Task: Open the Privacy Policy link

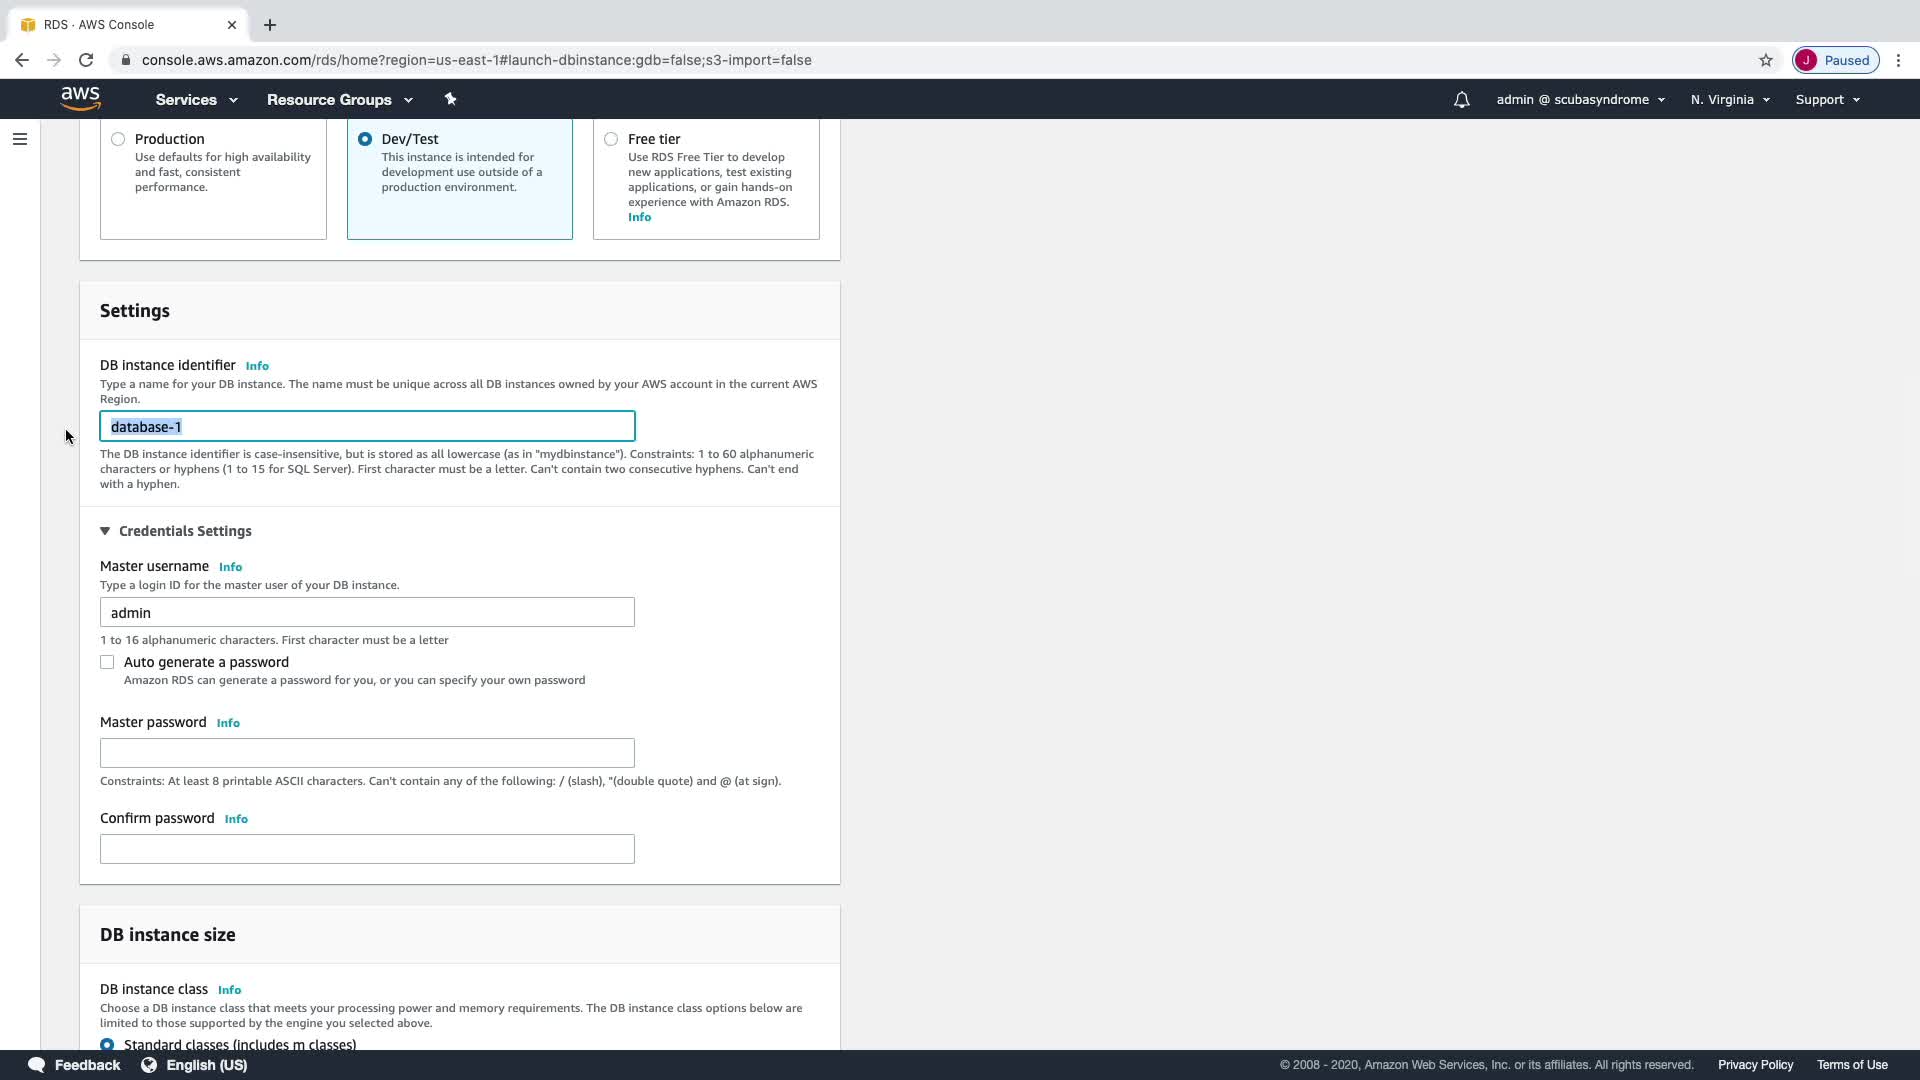Action: point(1755,1065)
